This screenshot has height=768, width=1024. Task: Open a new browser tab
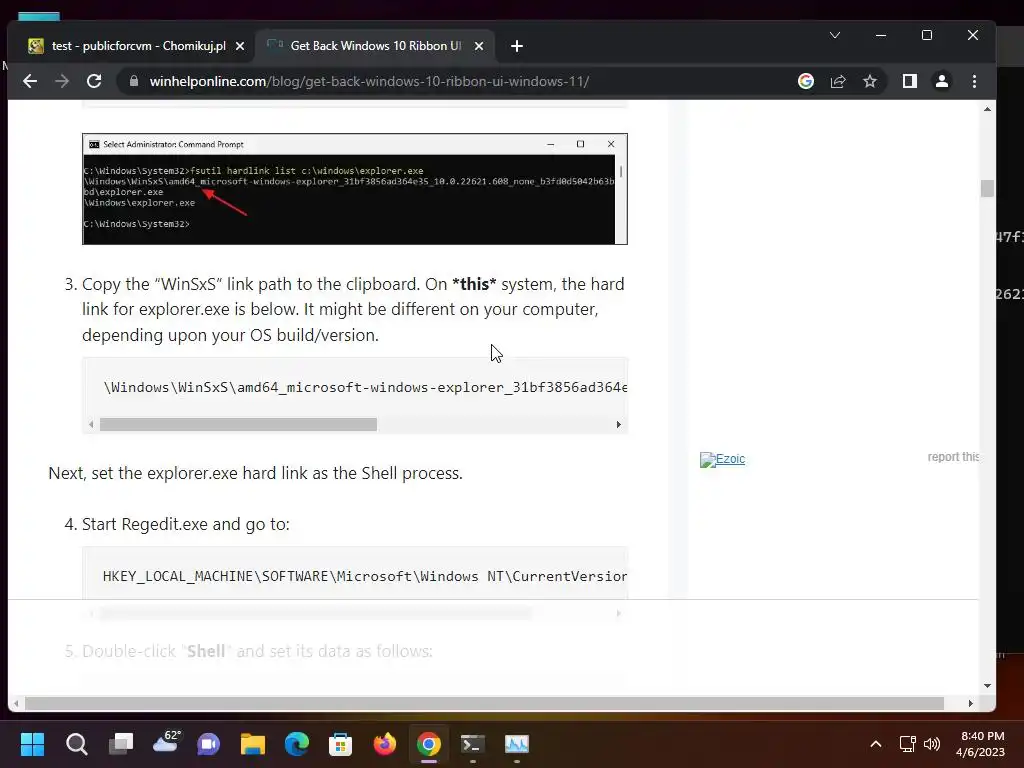(x=517, y=46)
